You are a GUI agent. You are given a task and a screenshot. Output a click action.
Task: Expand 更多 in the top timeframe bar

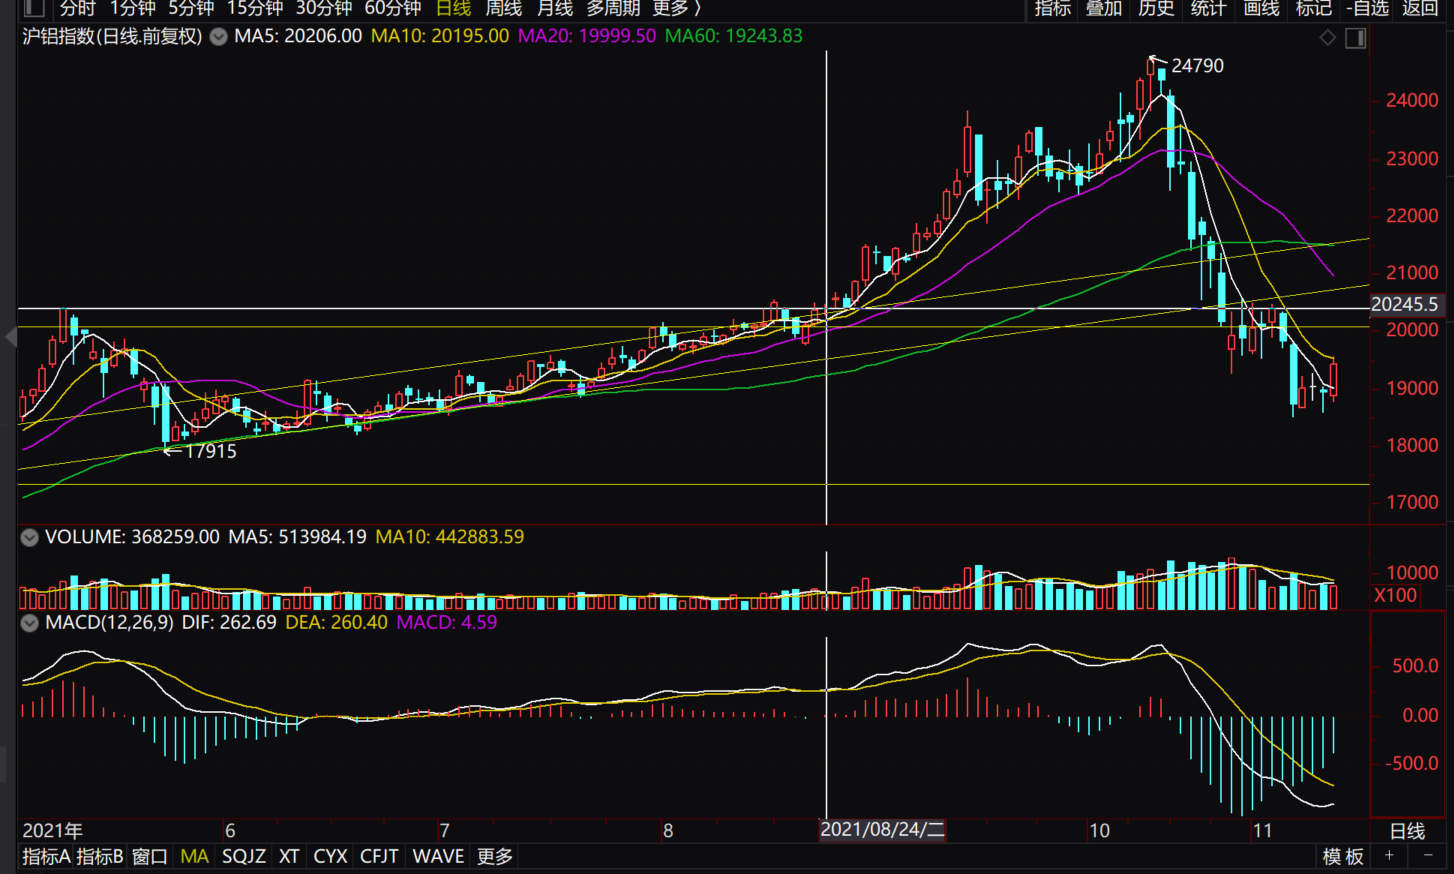pos(676,8)
